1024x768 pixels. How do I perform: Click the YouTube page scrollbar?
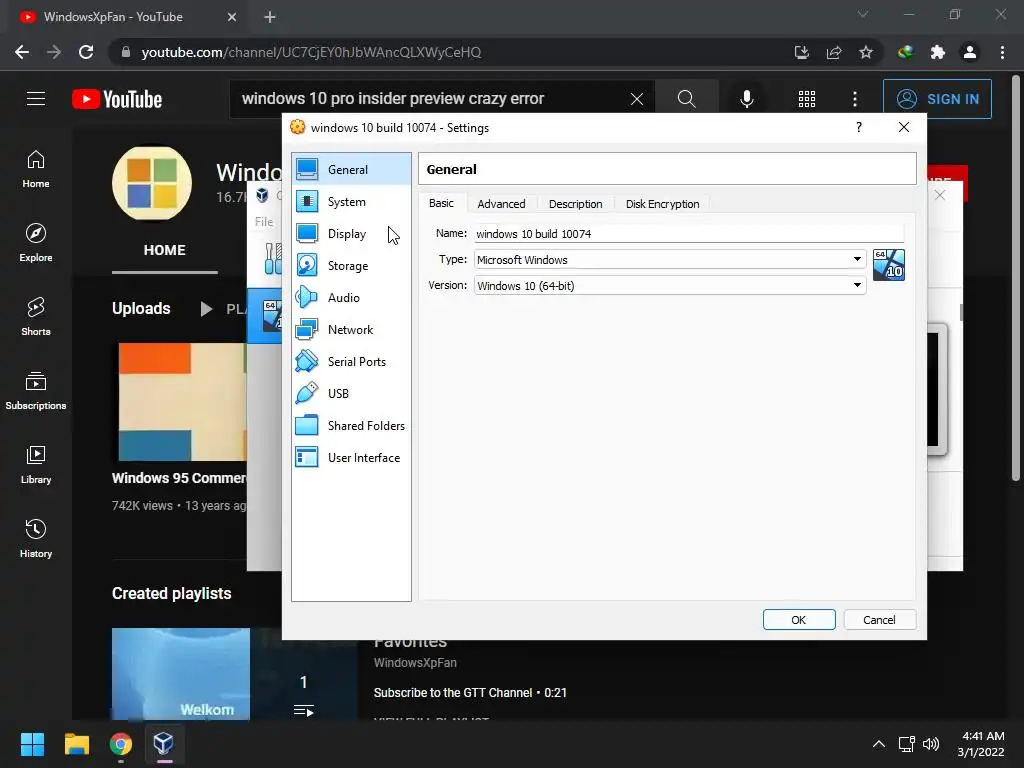click(x=1016, y=278)
